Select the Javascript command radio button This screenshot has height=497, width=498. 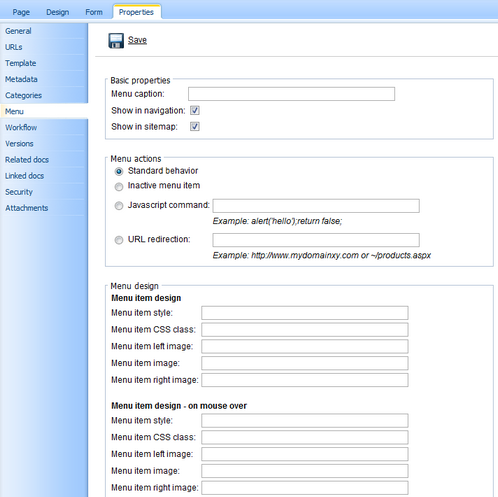point(119,206)
